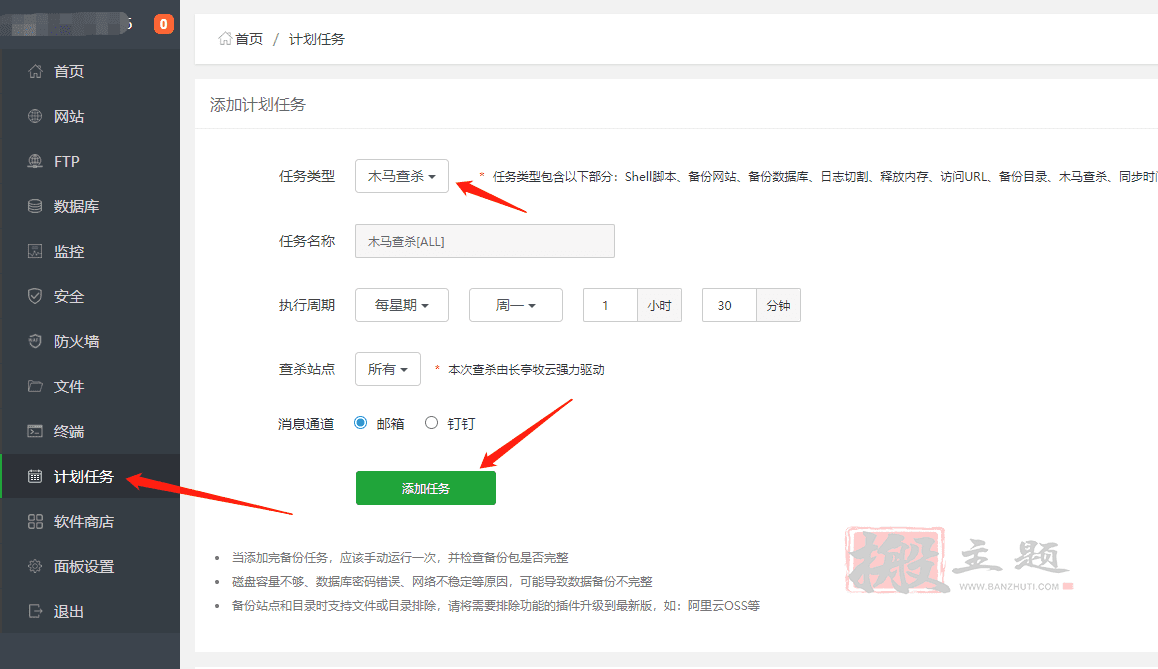This screenshot has width=1158, height=669.
Task: Click the minute input field showing 30
Action: 729,305
